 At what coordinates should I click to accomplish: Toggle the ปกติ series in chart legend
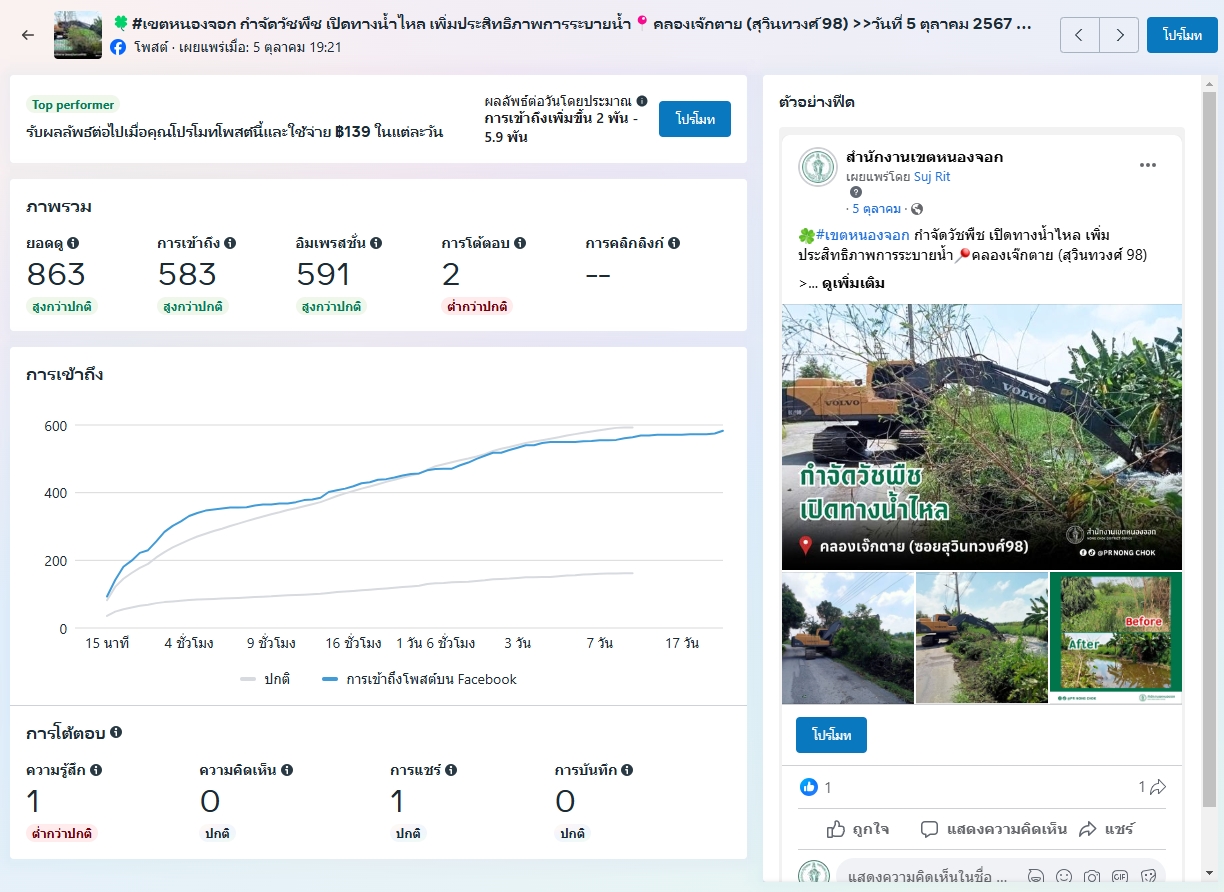tap(265, 679)
